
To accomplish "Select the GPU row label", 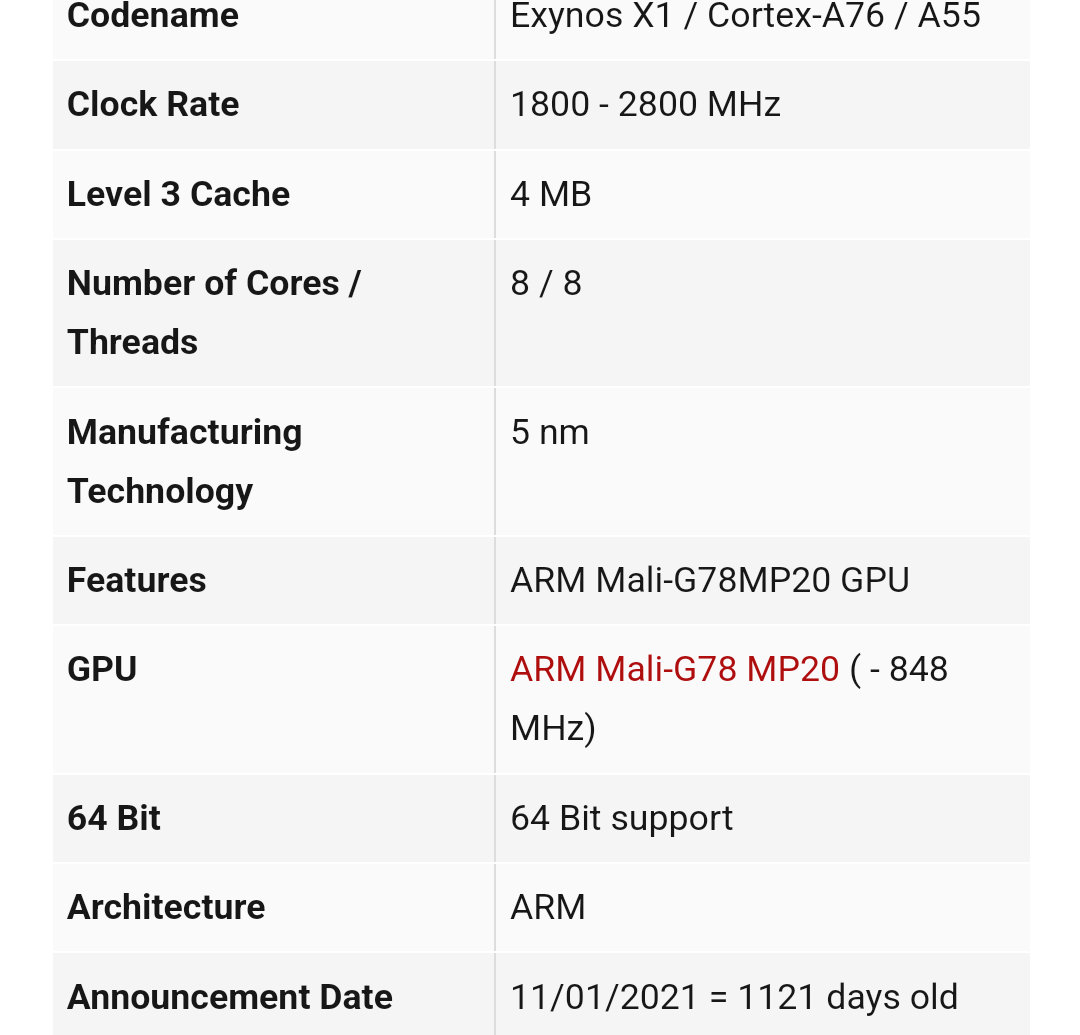I will tap(102, 669).
